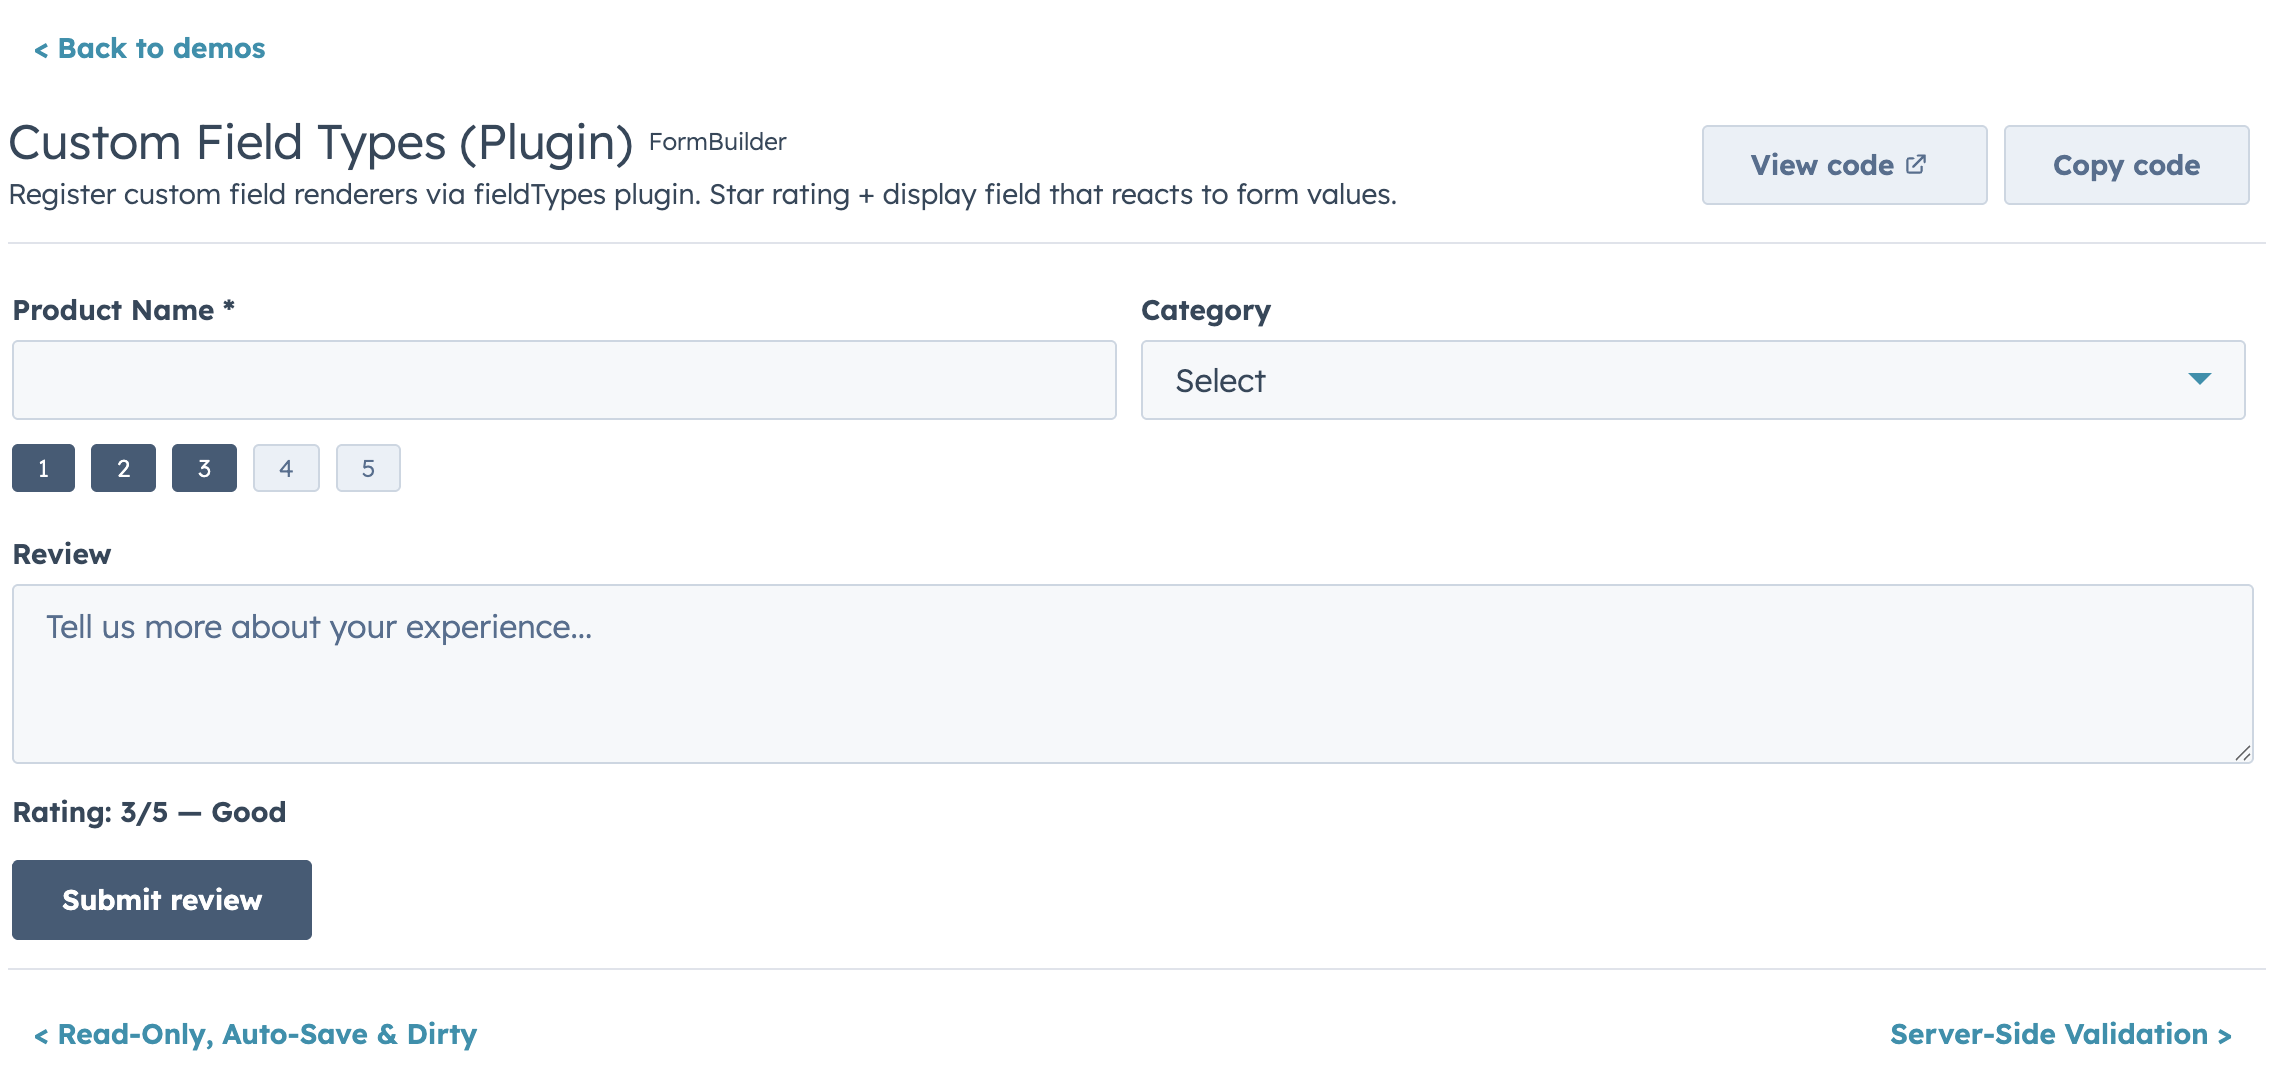Select rating star button 1
Viewport: 2274px width, 1082px height.
43,467
